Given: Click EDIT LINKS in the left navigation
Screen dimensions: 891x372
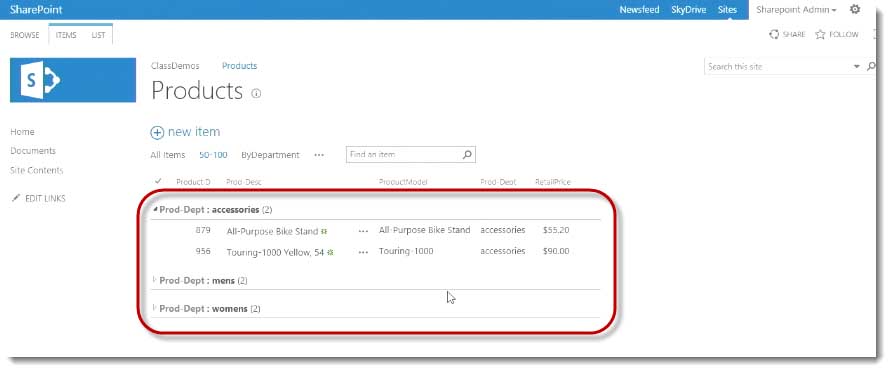Looking at the screenshot, I should (x=38, y=198).
